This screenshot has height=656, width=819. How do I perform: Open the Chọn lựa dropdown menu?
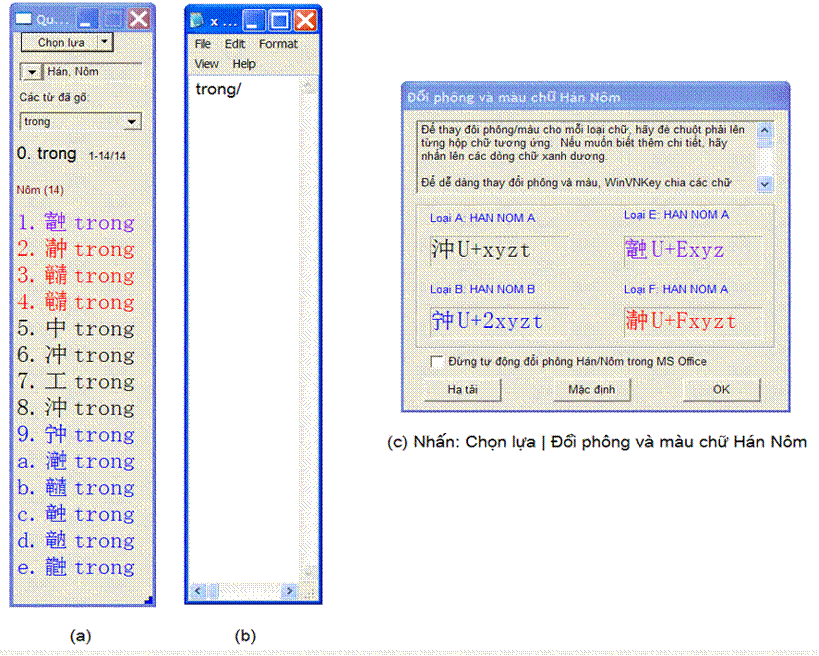pyautogui.click(x=67, y=42)
